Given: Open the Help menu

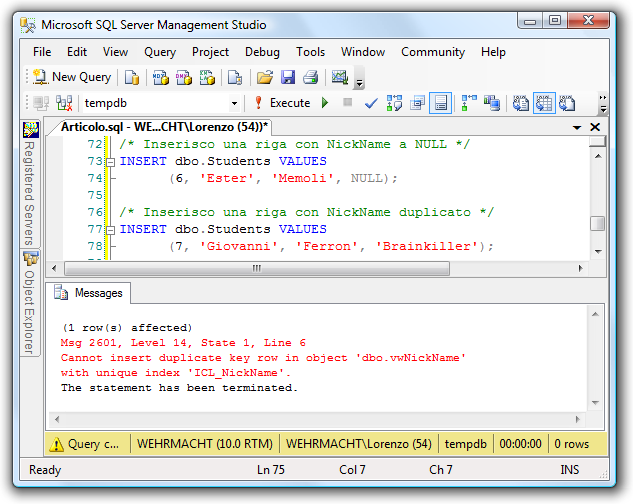Looking at the screenshot, I should [x=493, y=52].
